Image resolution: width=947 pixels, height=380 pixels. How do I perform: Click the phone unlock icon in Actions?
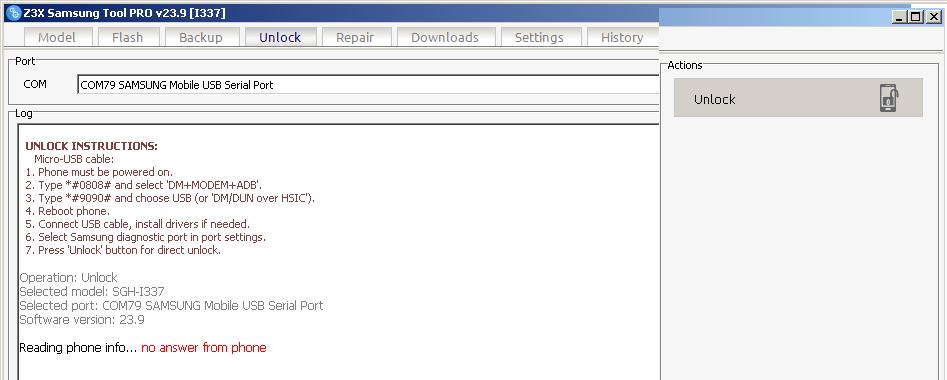(888, 97)
